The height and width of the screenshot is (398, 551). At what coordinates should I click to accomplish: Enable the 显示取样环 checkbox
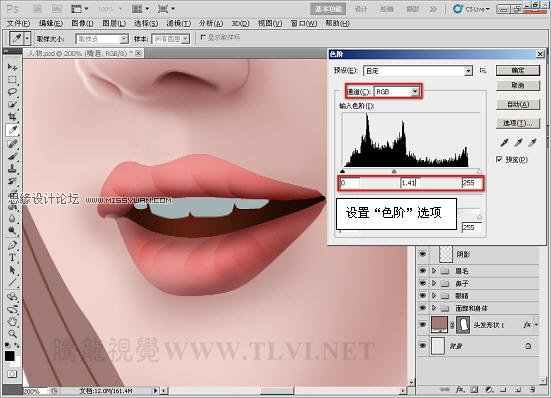(203, 37)
